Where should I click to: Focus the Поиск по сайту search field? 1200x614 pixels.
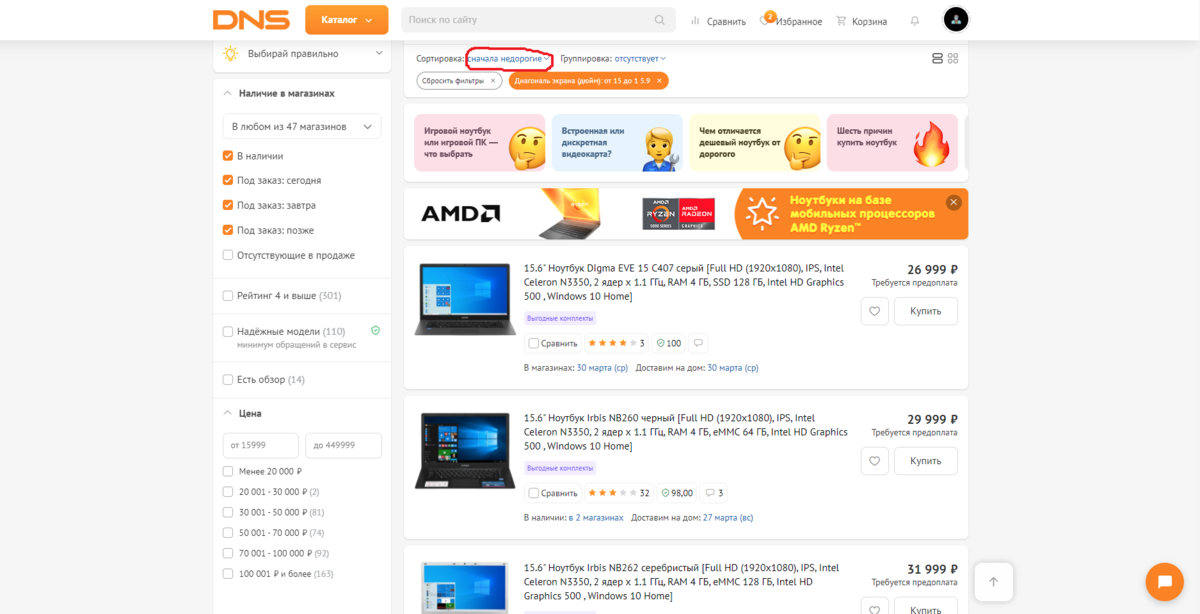coord(527,20)
